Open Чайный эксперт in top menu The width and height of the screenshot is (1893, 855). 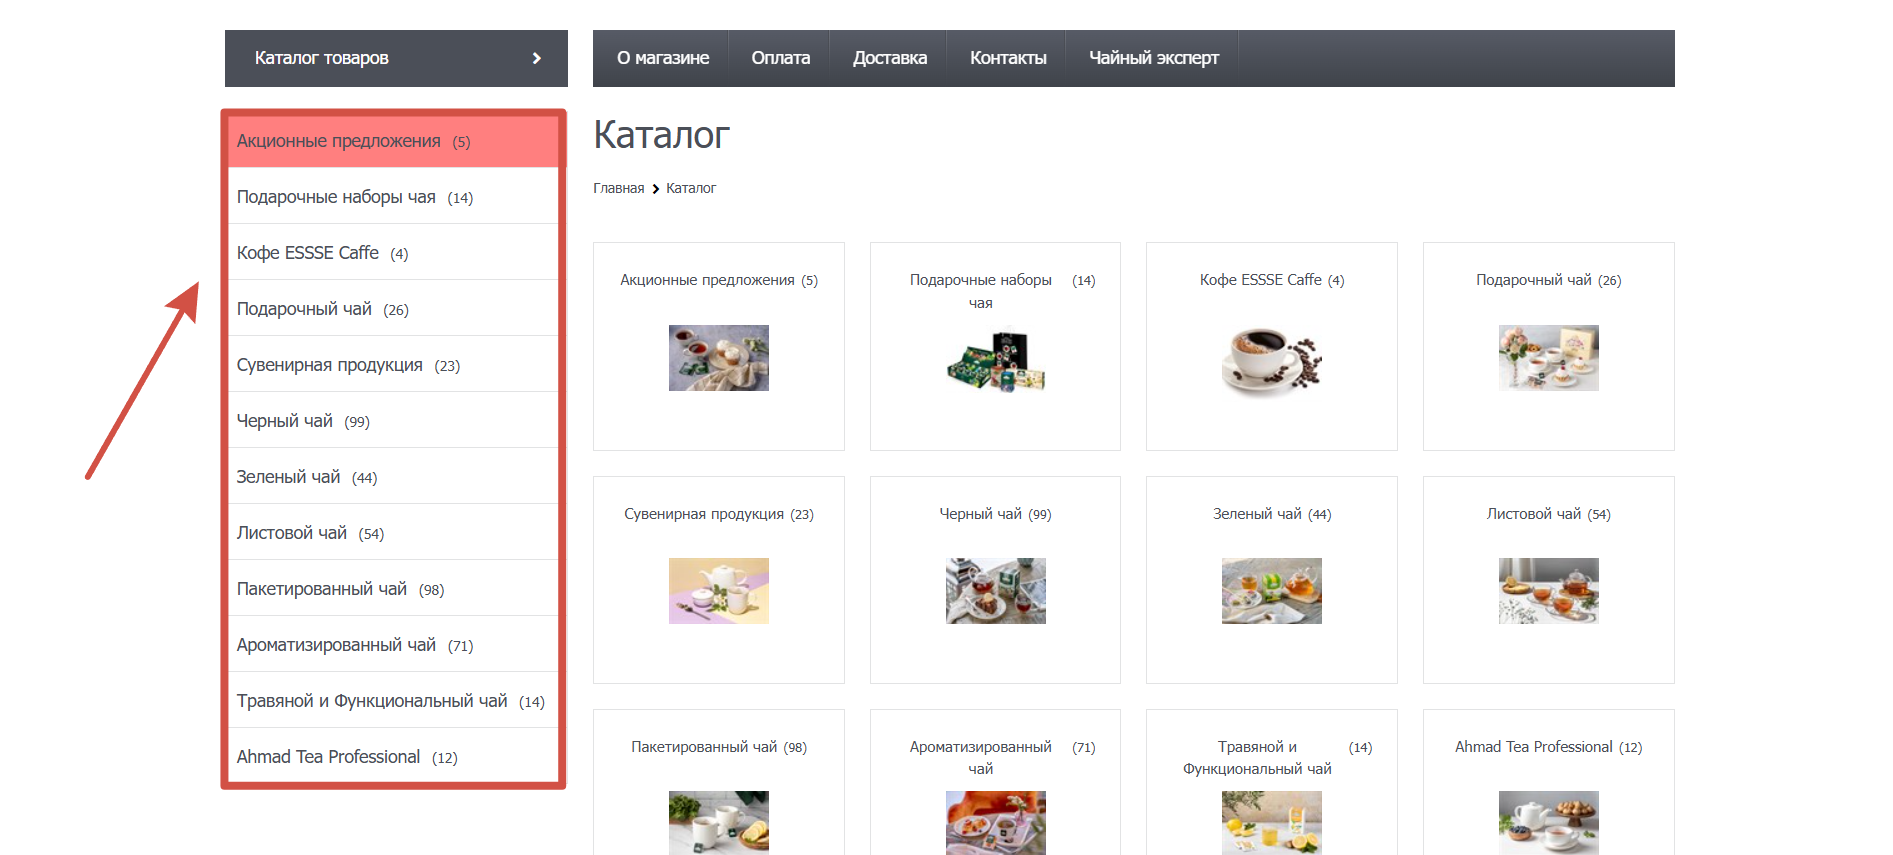1154,58
